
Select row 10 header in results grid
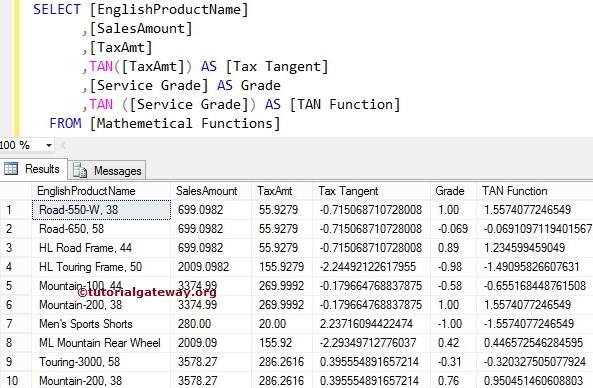[16, 380]
